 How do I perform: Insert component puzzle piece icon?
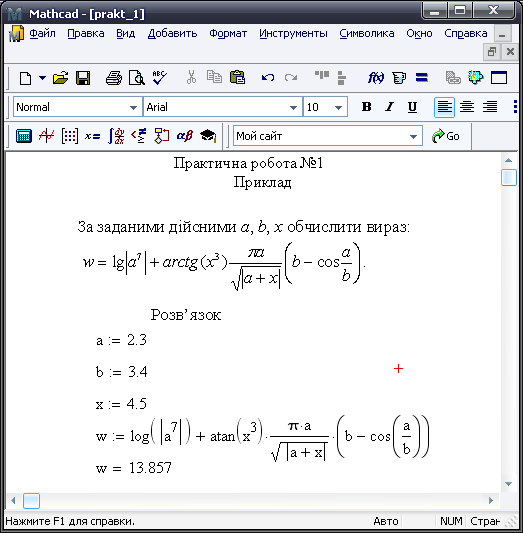click(x=475, y=78)
